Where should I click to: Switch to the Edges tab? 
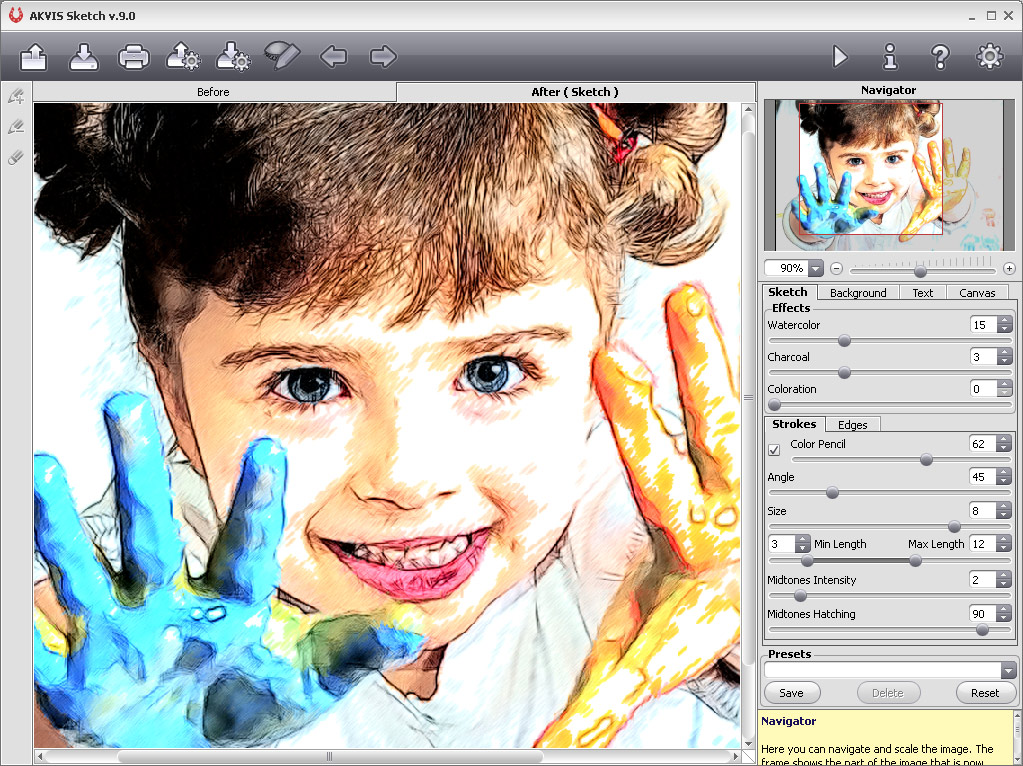tap(852, 425)
